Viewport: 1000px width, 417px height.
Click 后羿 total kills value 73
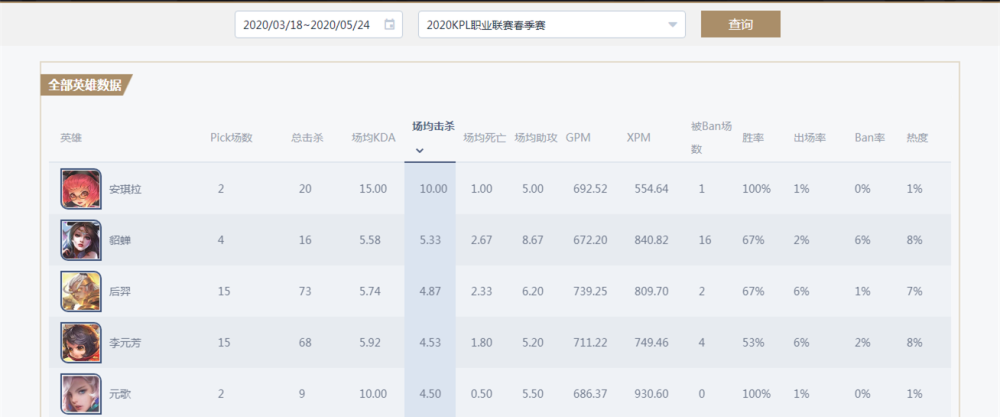point(305,291)
